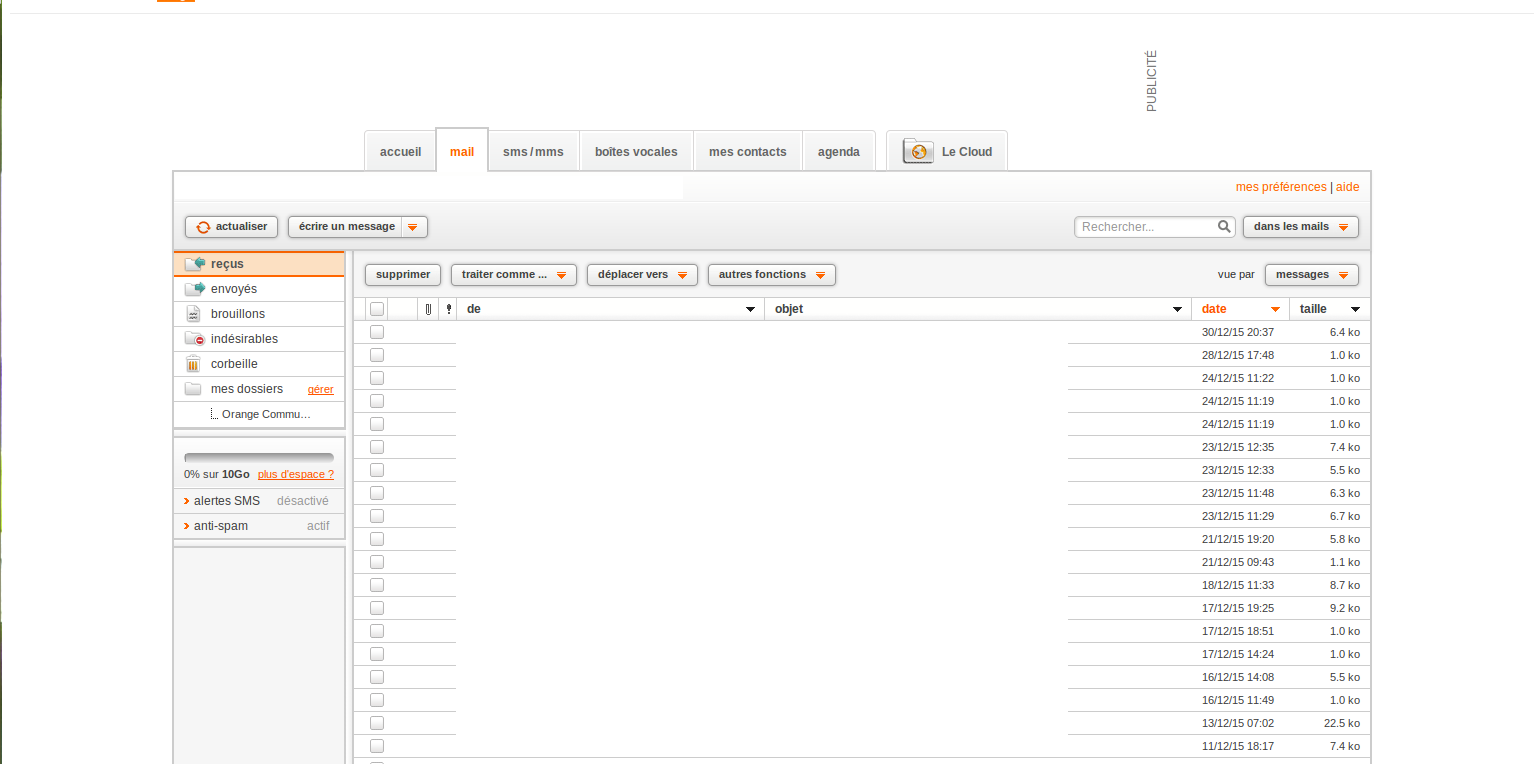
Task: Click the date 23/12/15 12:33
Action: [x=1238, y=470]
